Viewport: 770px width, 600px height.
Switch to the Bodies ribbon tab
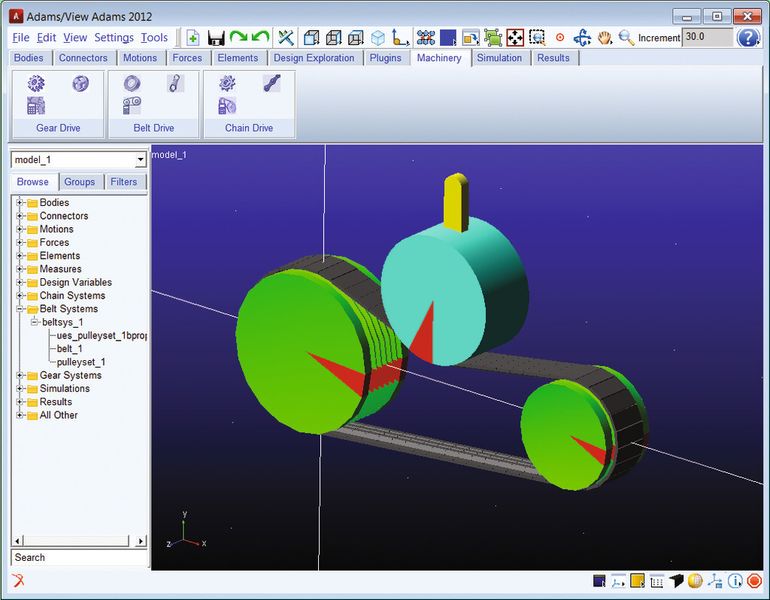click(28, 58)
